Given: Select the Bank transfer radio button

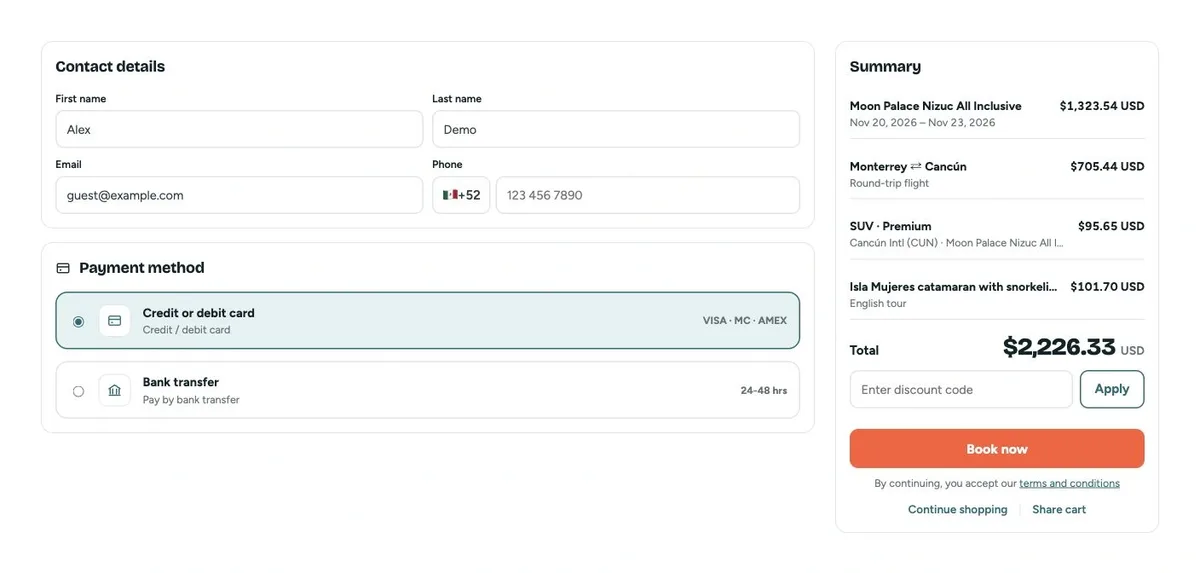Looking at the screenshot, I should 78,391.
